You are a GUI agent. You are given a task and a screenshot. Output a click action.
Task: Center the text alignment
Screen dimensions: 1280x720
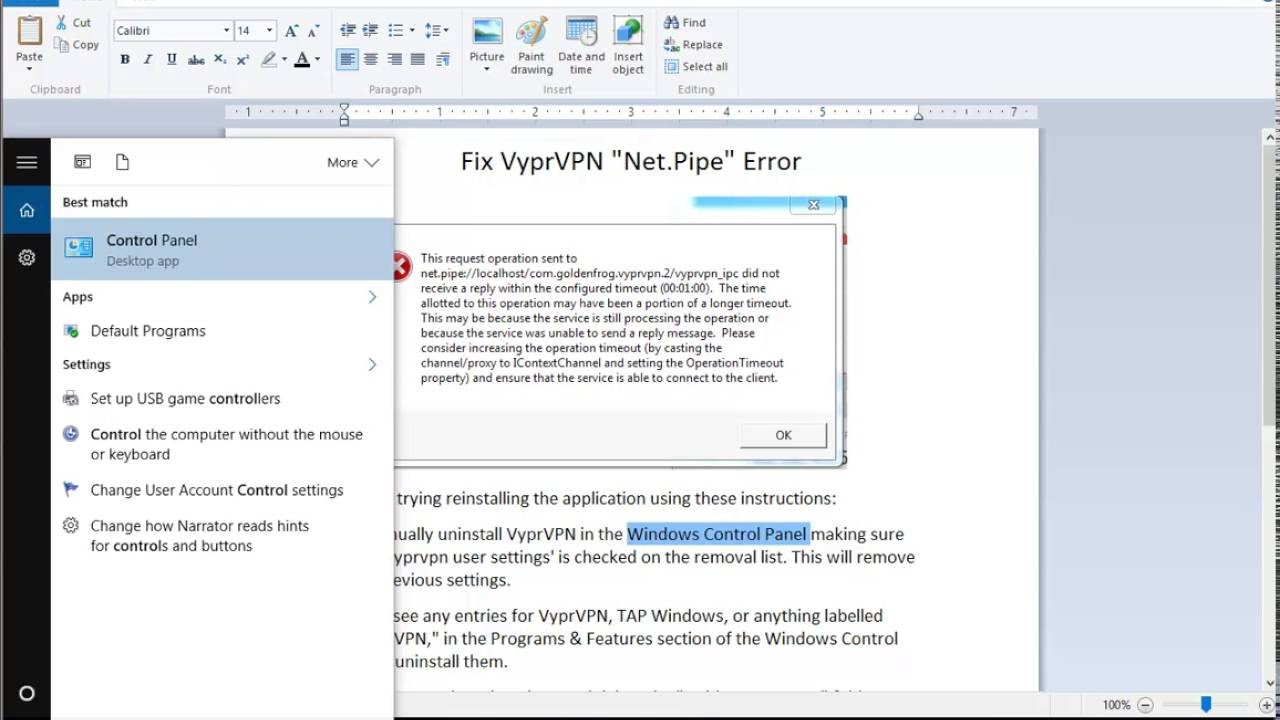(371, 60)
